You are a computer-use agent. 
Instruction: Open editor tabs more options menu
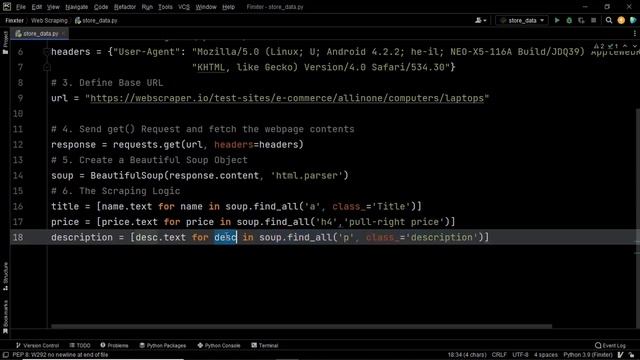pyautogui.click(x=635, y=33)
